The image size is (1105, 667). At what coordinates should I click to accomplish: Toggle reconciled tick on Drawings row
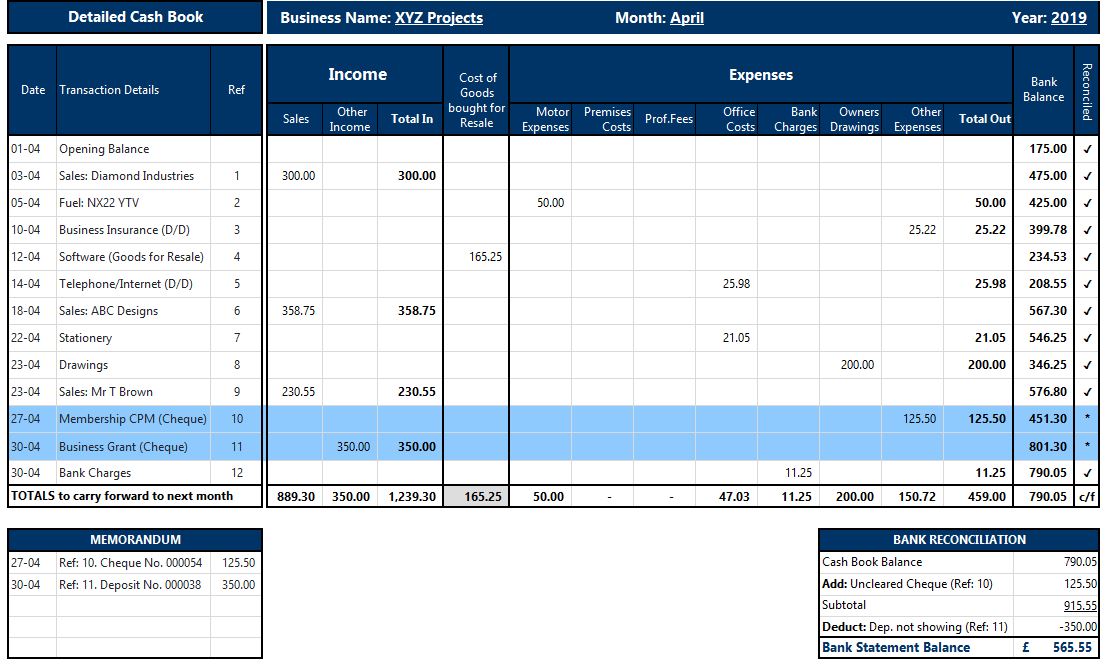pyautogui.click(x=1087, y=365)
